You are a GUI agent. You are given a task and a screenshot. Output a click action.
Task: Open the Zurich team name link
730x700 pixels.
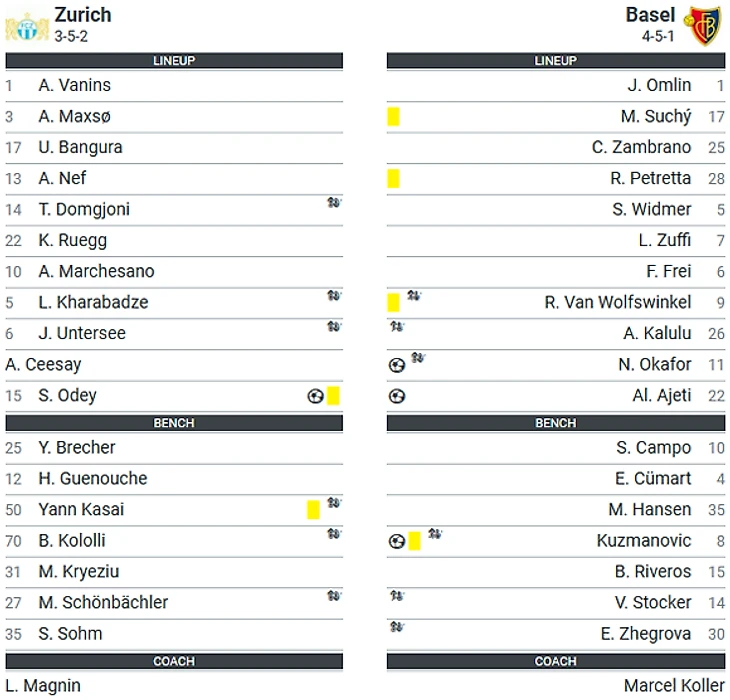83,15
